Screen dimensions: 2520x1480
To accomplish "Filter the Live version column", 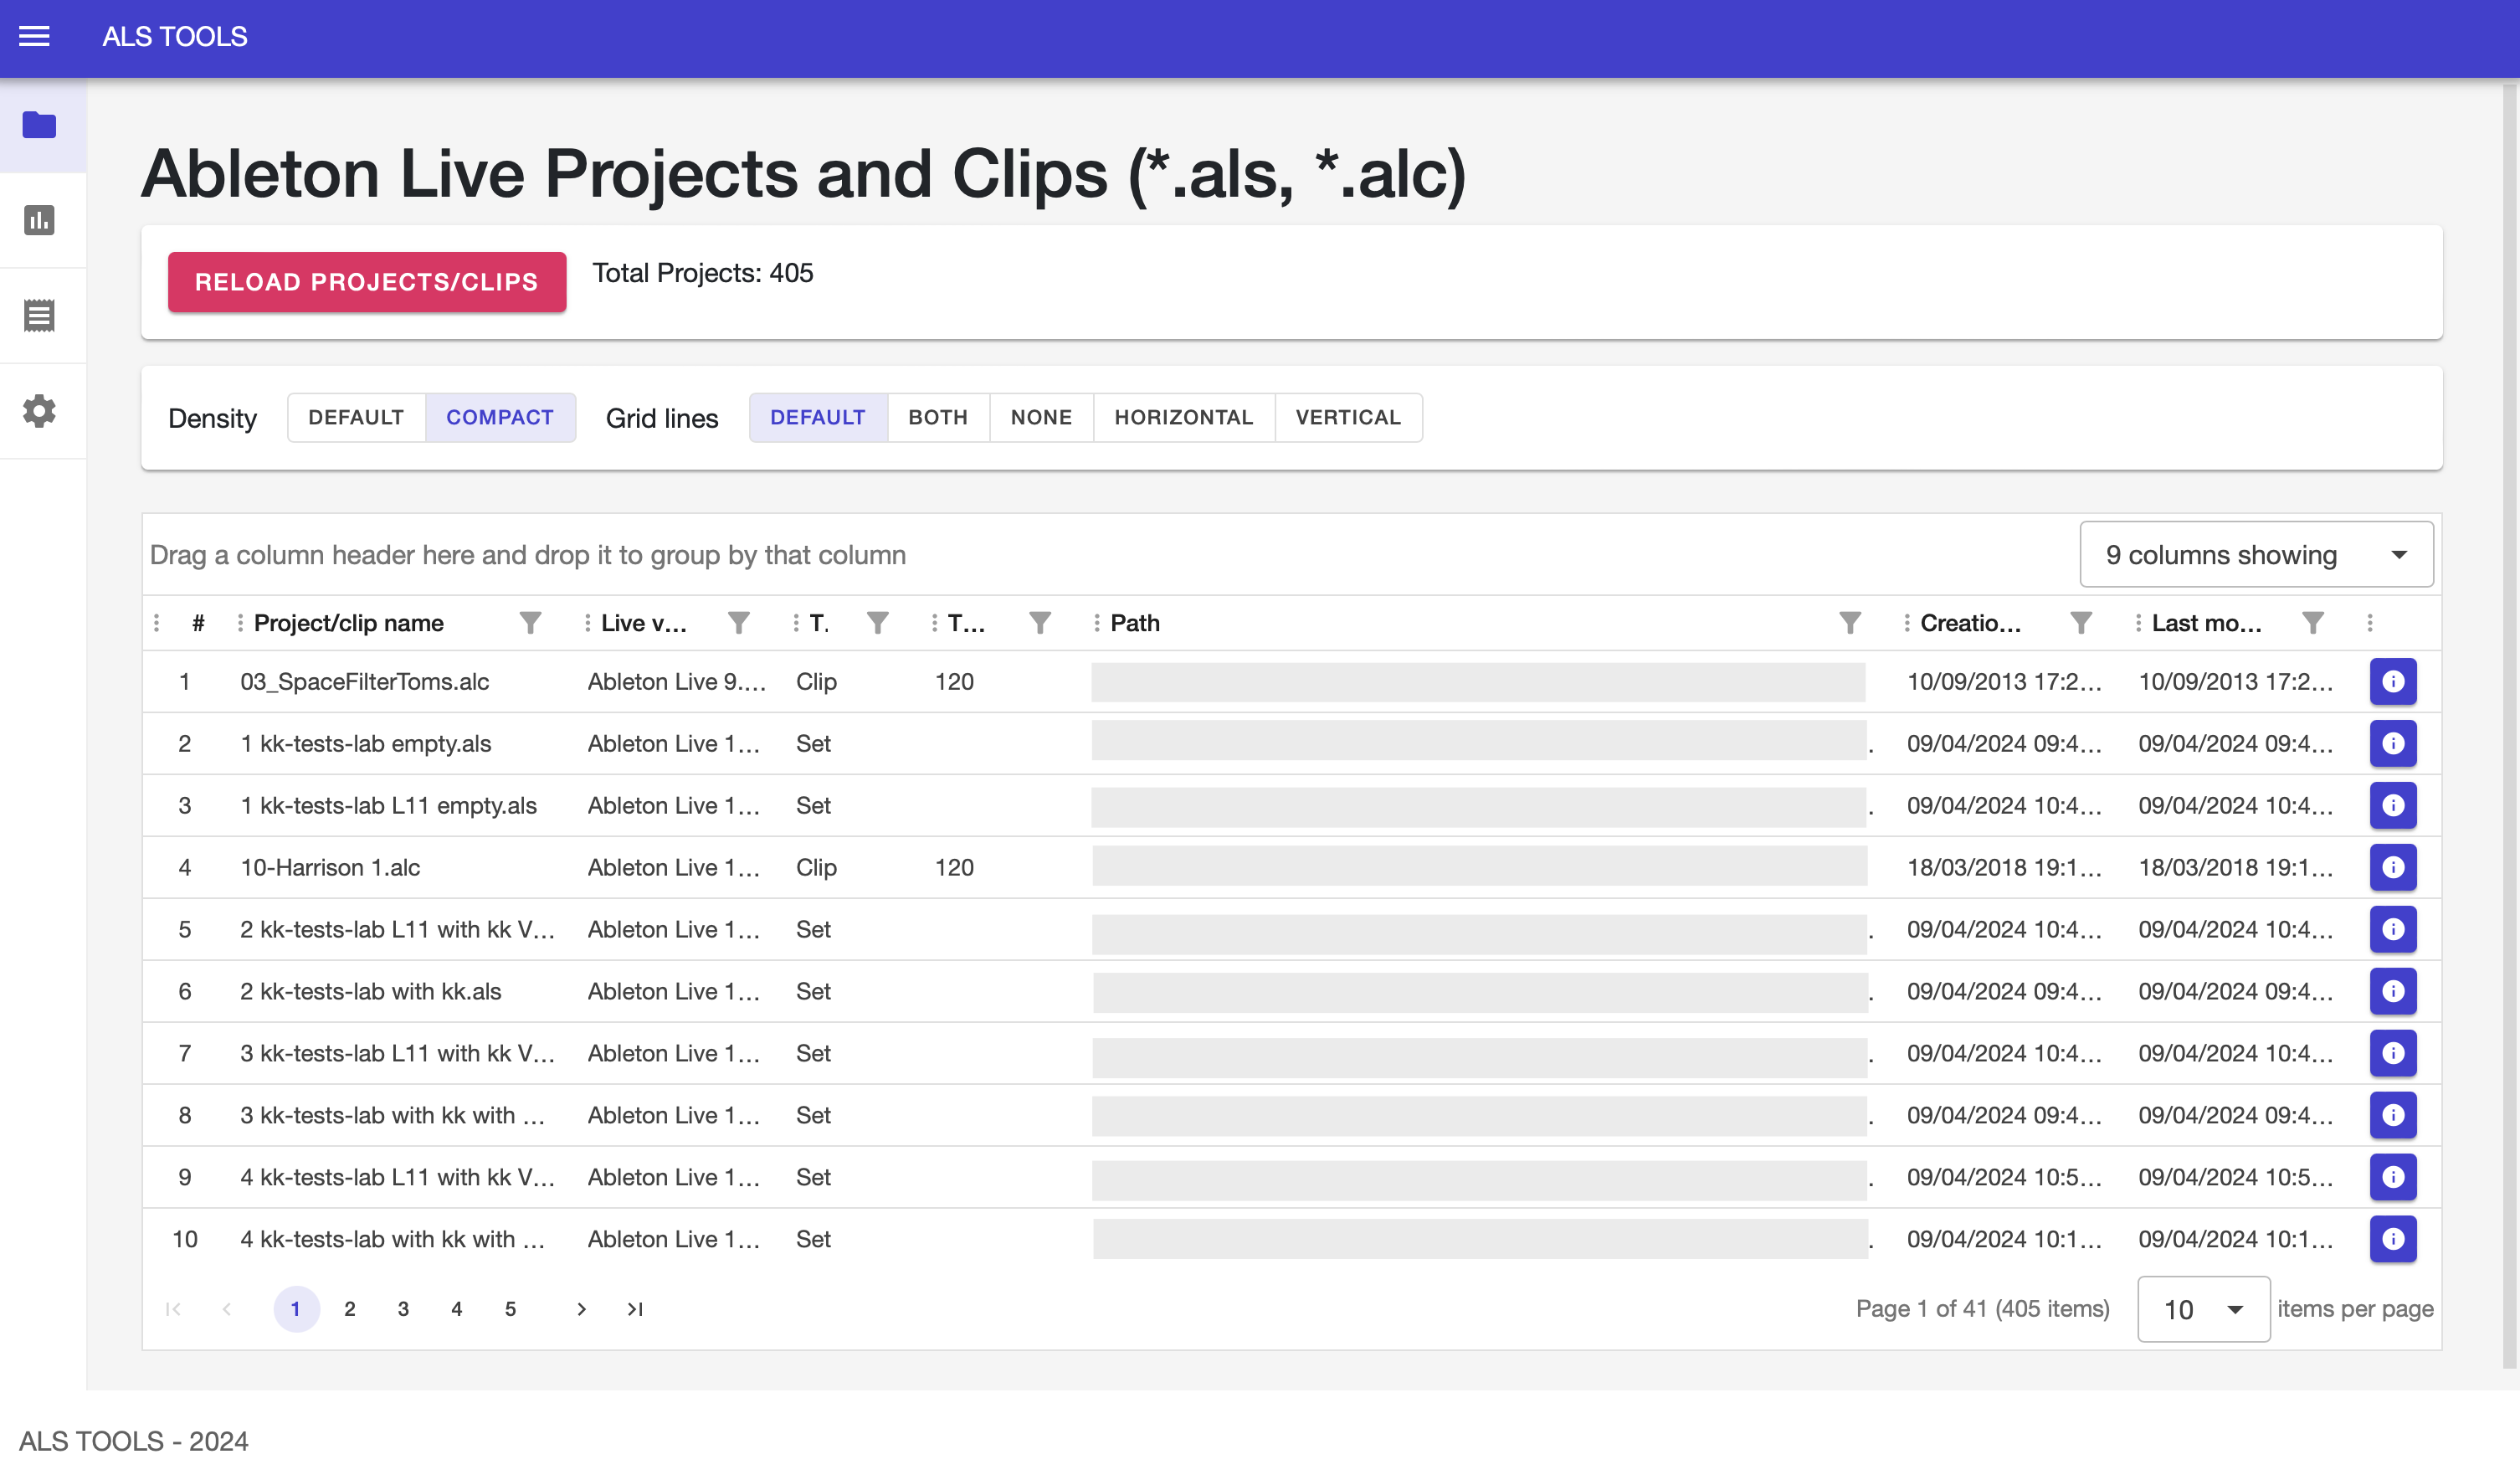I will (738, 623).
